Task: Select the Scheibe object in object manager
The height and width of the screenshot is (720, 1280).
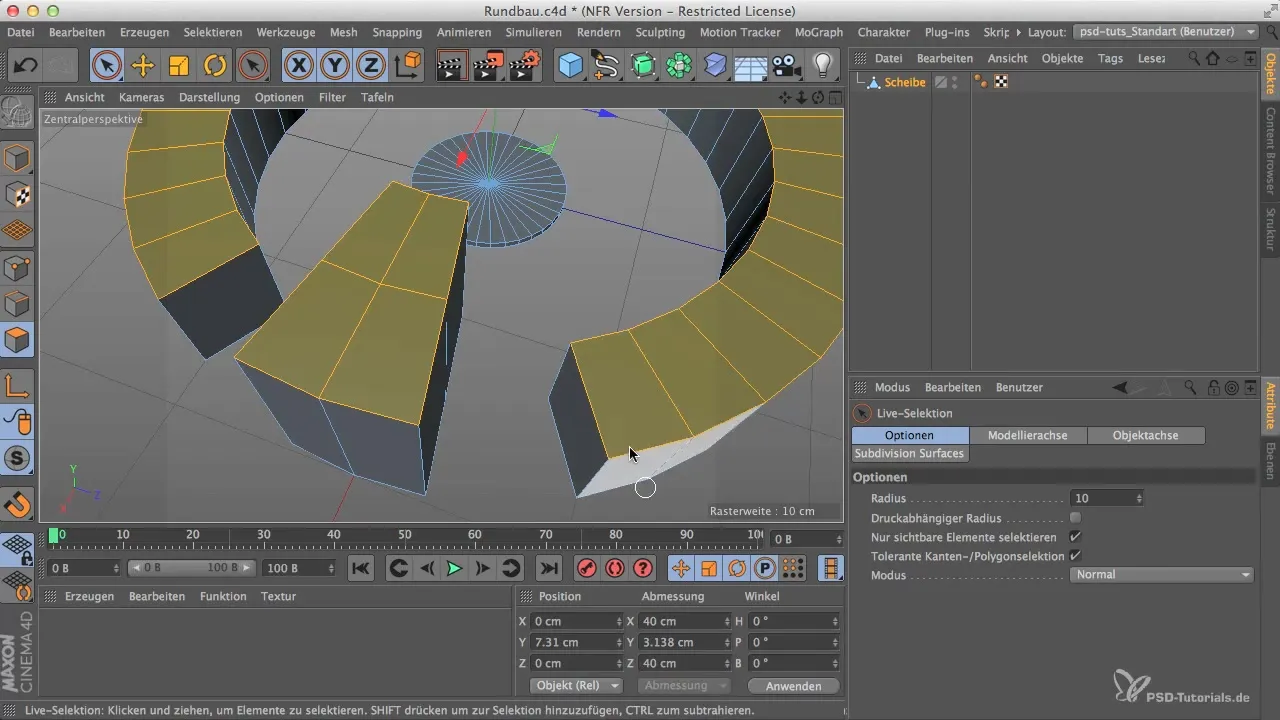Action: coord(905,83)
